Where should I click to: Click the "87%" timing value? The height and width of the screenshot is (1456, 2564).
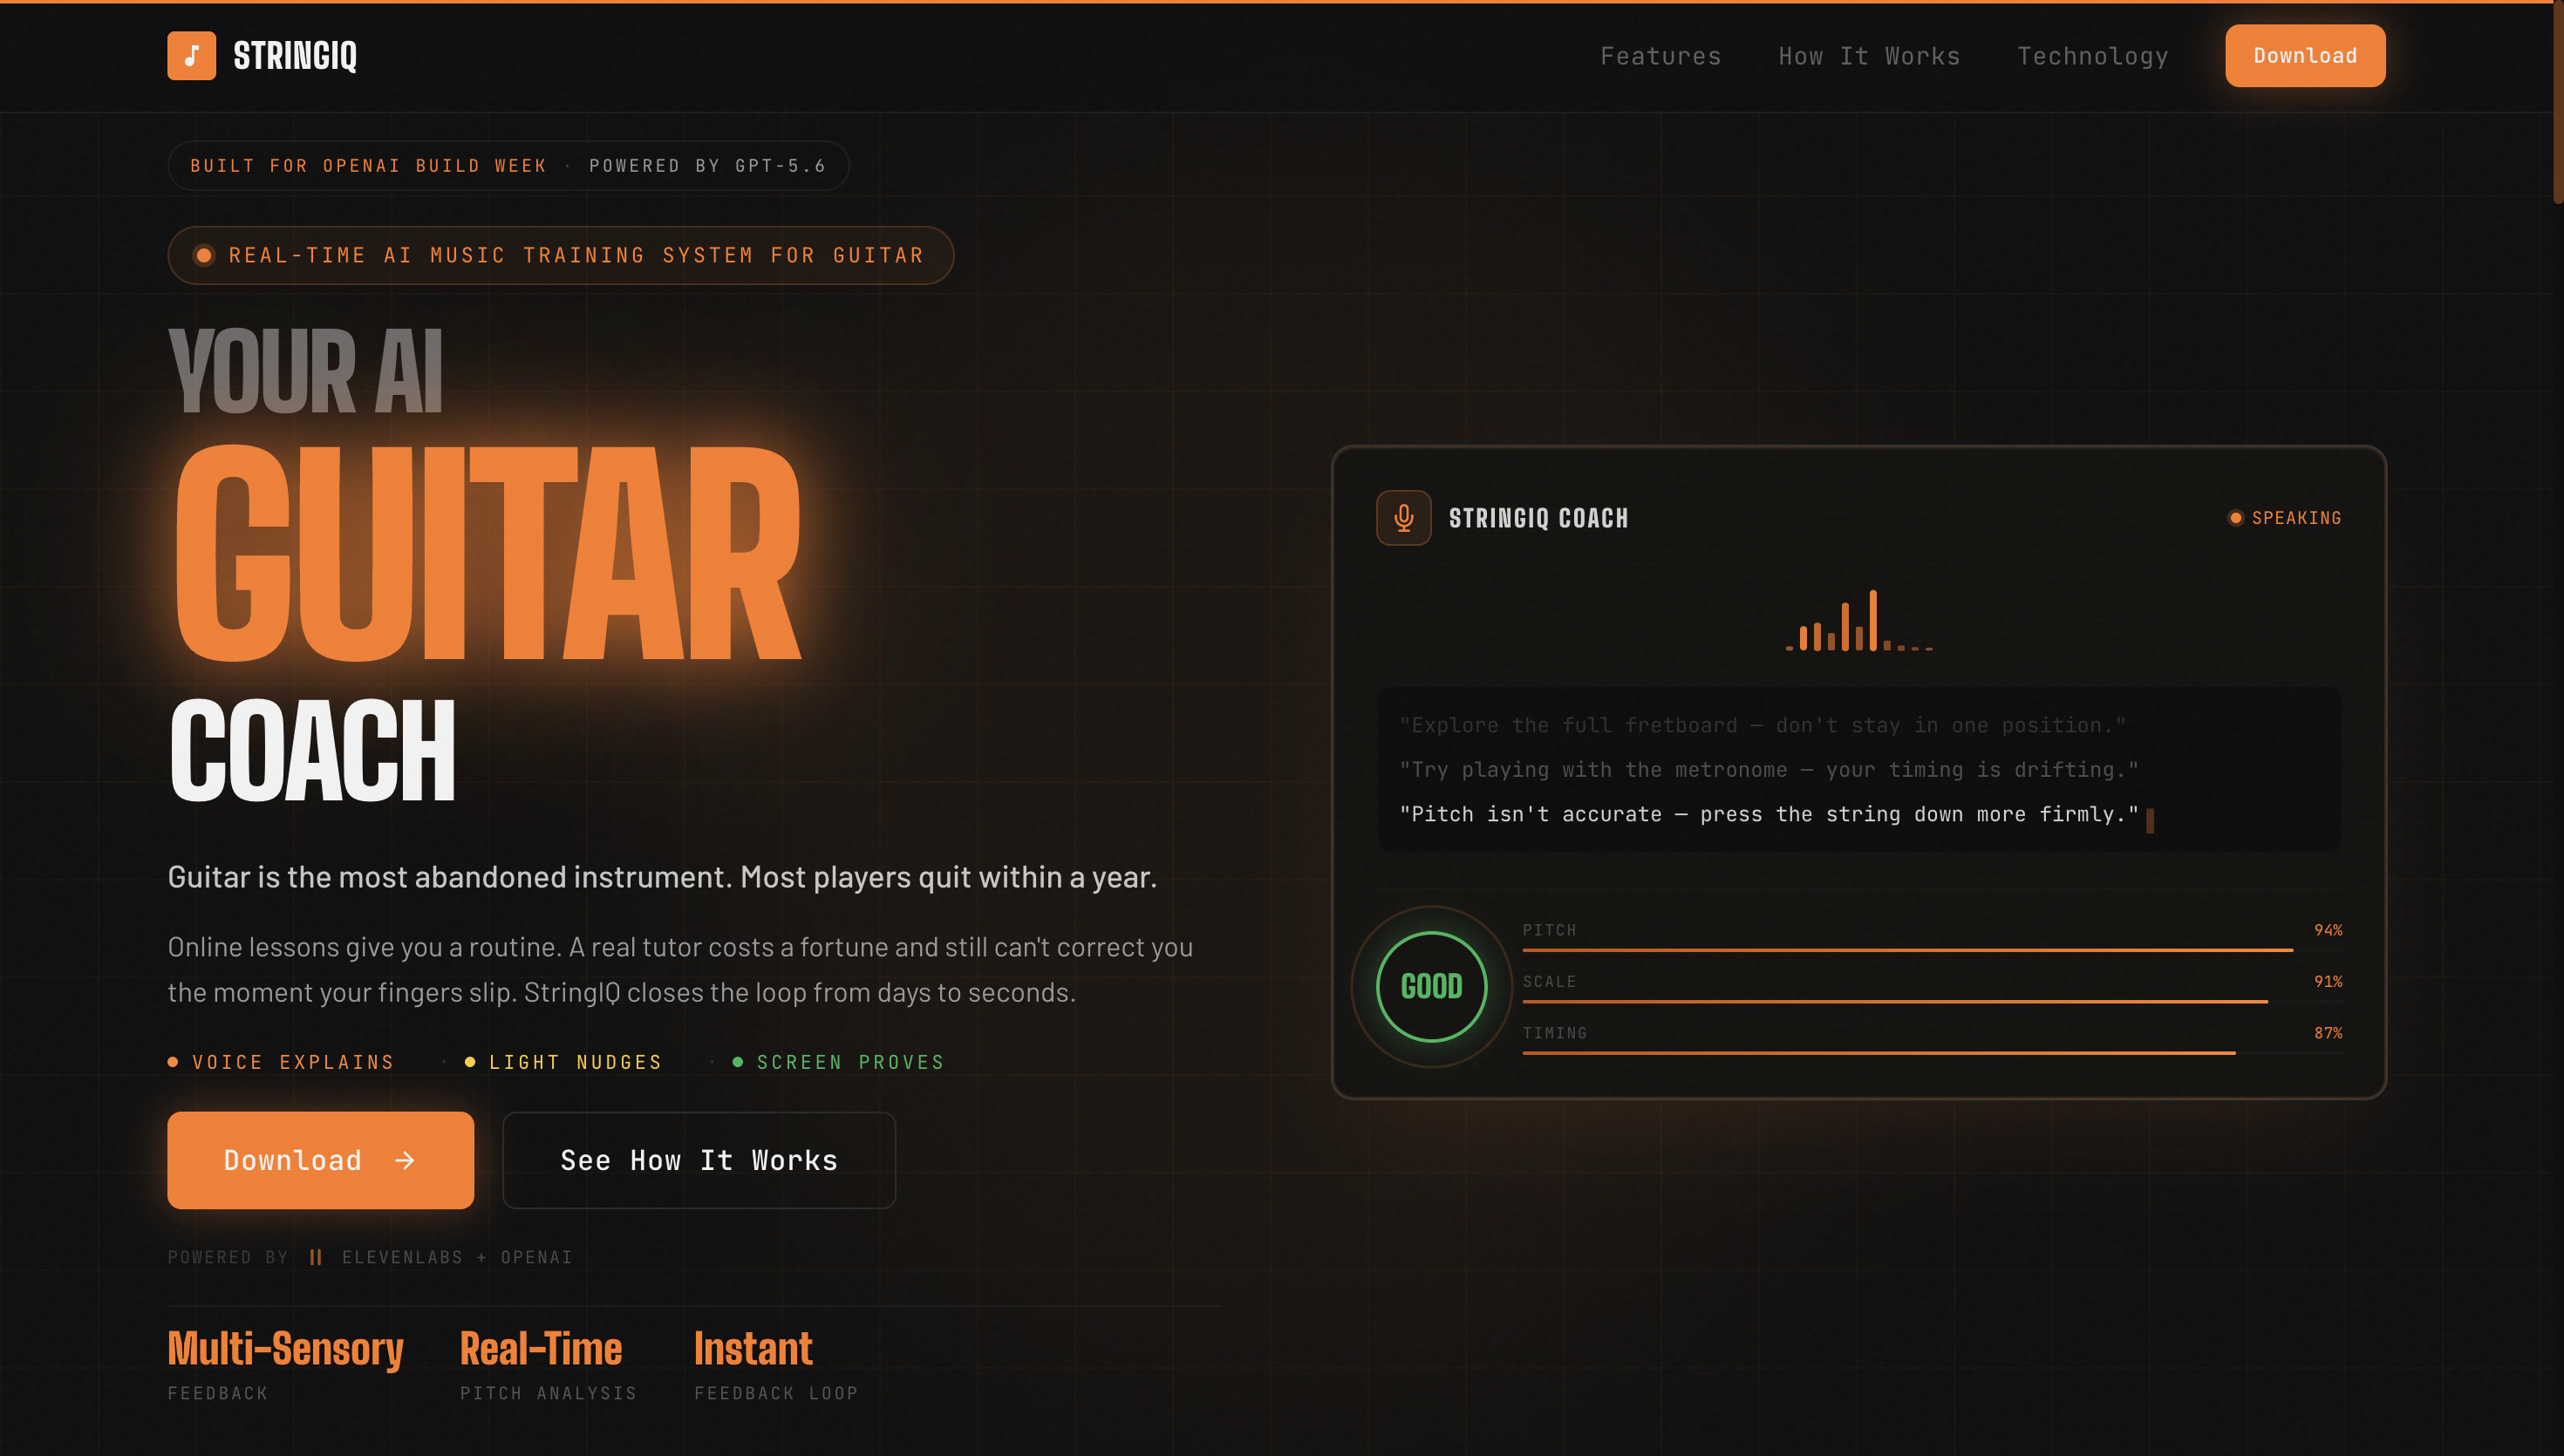click(x=2328, y=1033)
